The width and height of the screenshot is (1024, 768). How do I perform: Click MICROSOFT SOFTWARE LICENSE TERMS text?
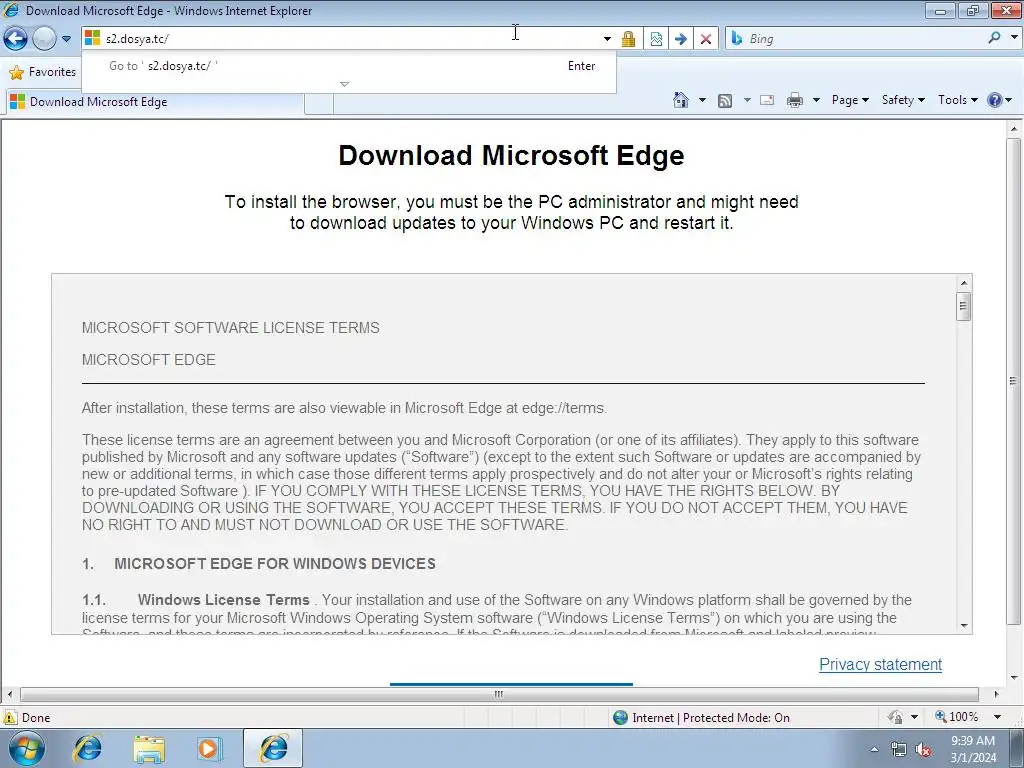coord(231,328)
